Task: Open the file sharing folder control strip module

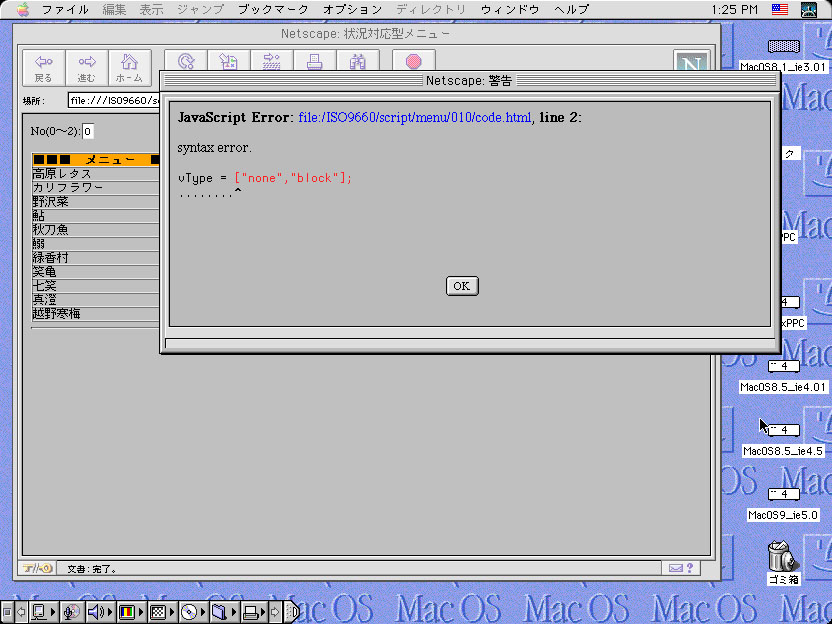Action: coord(224,612)
